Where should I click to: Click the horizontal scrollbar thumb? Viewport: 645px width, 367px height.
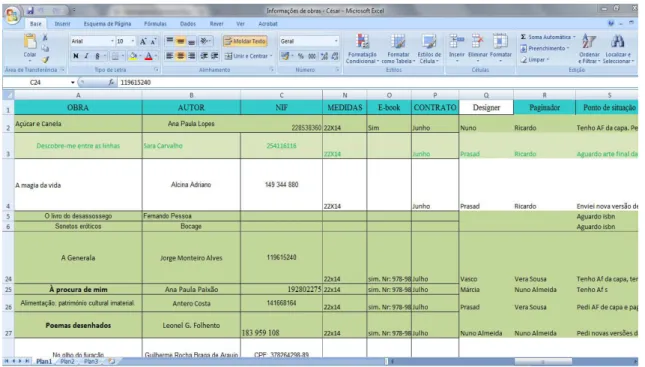click(x=543, y=361)
